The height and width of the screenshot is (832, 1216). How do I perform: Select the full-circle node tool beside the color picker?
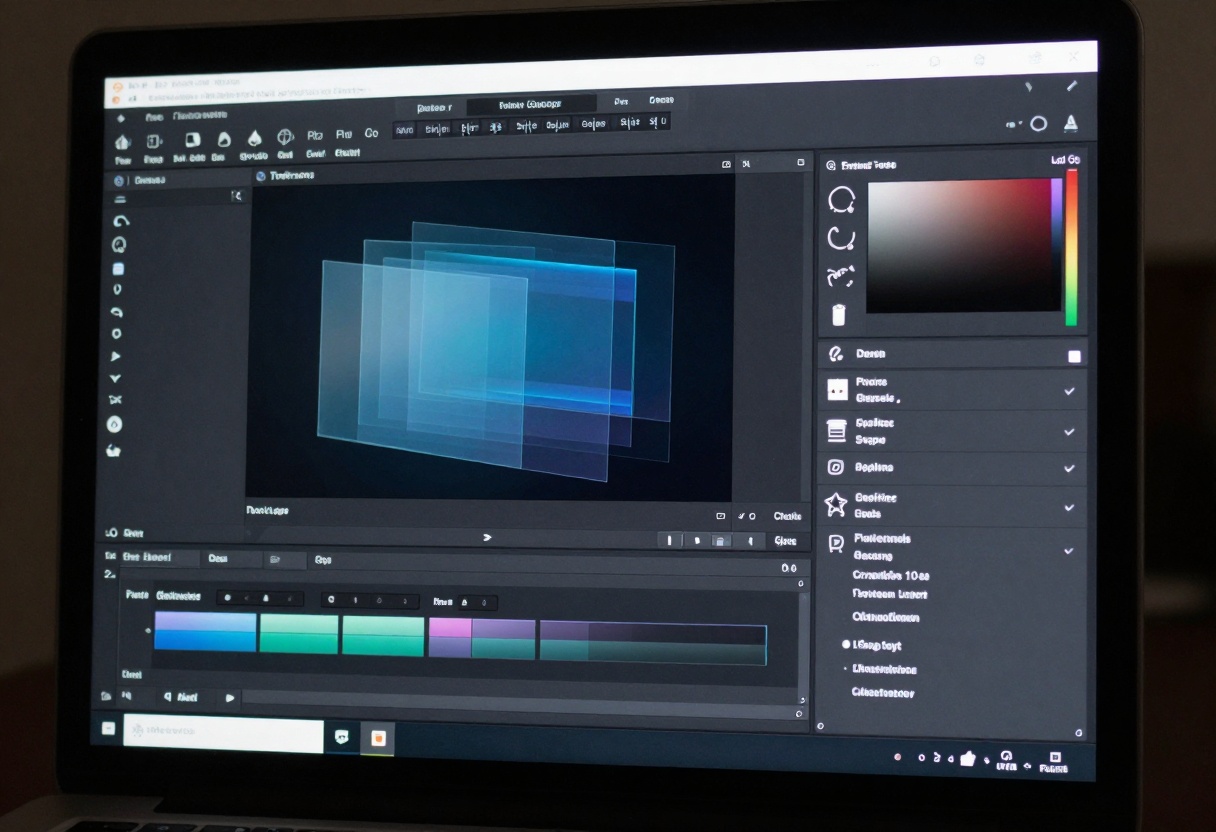[x=842, y=200]
